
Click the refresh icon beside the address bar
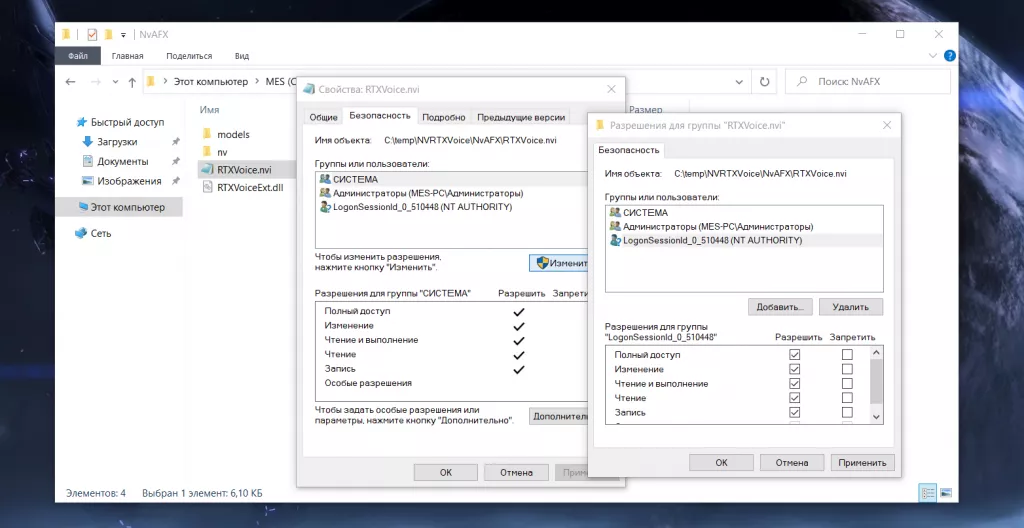click(x=765, y=82)
